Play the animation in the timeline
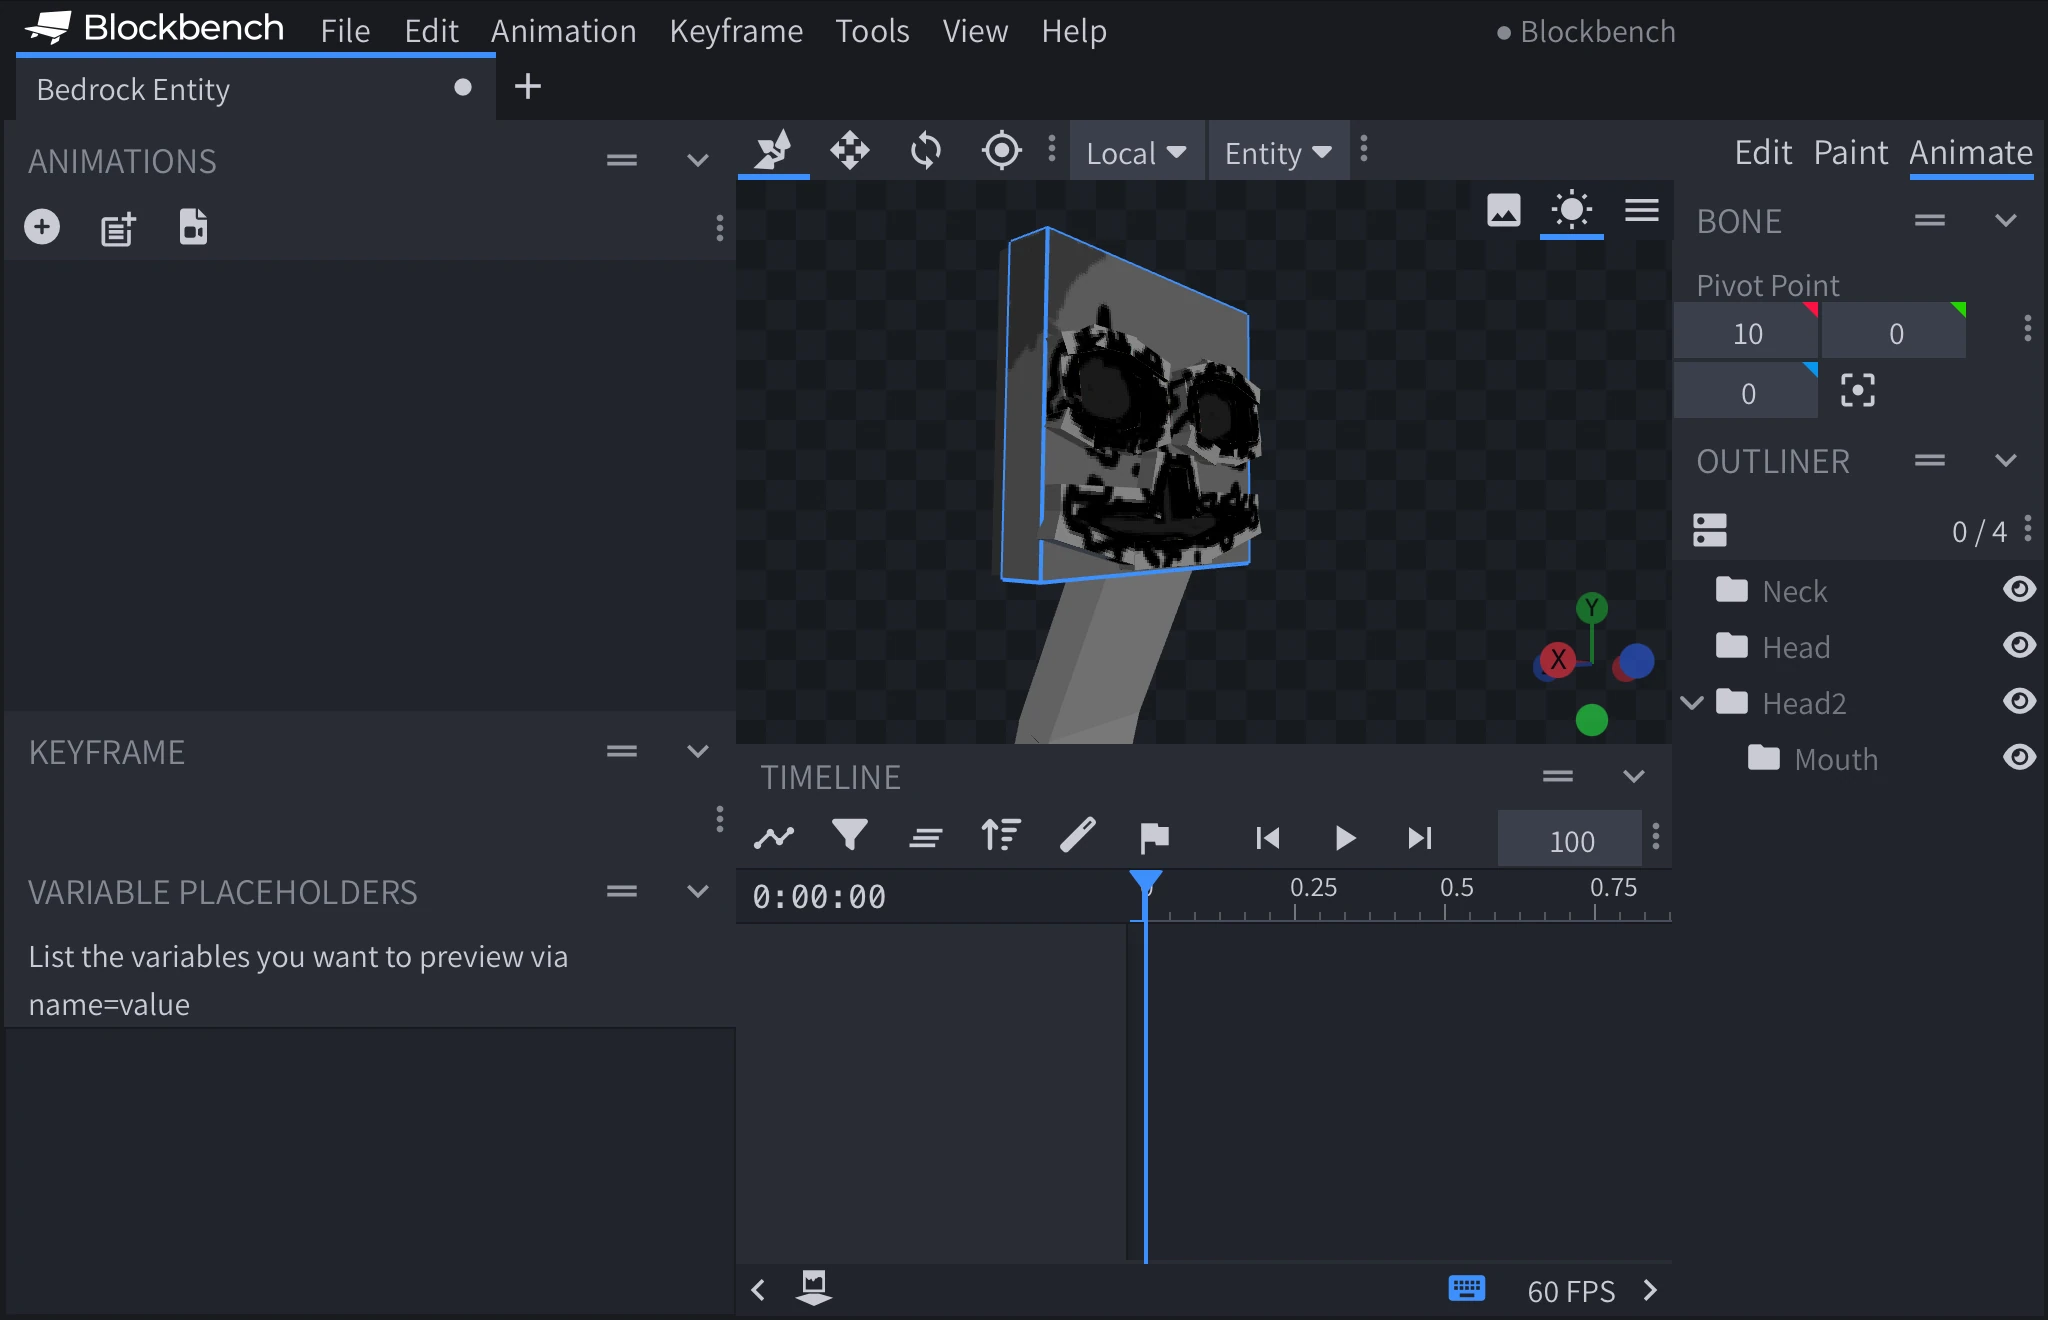This screenshot has height=1320, width=2048. [x=1345, y=838]
